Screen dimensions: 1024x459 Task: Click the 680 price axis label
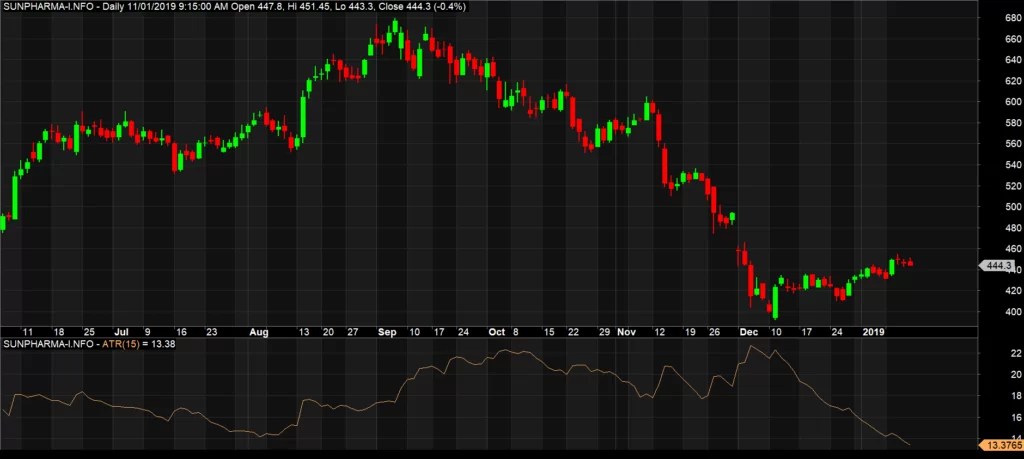pyautogui.click(x=1013, y=18)
